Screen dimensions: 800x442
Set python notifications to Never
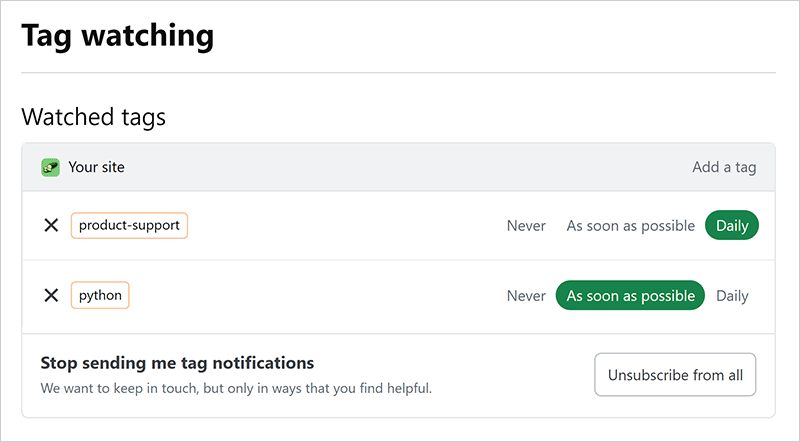[526, 296]
